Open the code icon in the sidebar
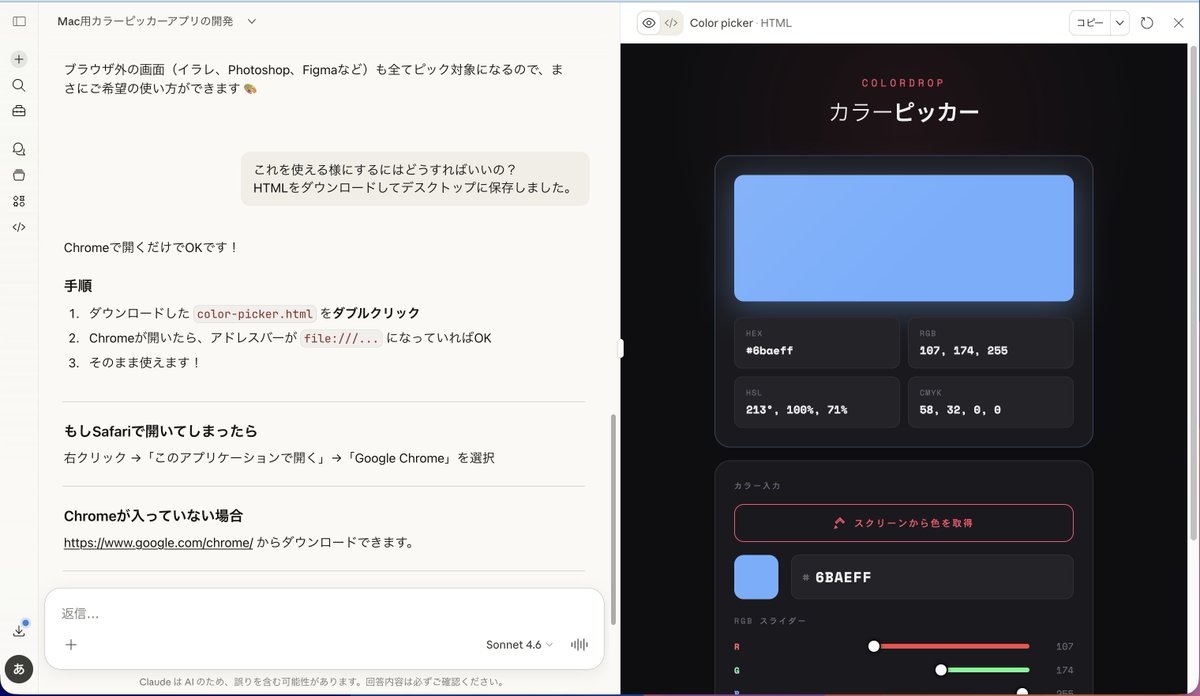Screen dimensions: 1200x696 tap(19, 227)
